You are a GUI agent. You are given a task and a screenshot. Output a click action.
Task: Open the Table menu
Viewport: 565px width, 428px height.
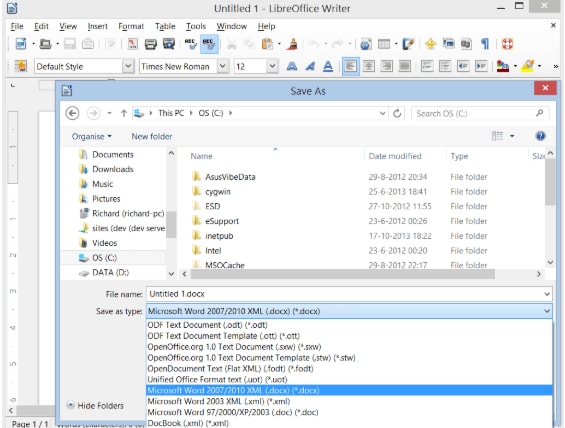[165, 26]
